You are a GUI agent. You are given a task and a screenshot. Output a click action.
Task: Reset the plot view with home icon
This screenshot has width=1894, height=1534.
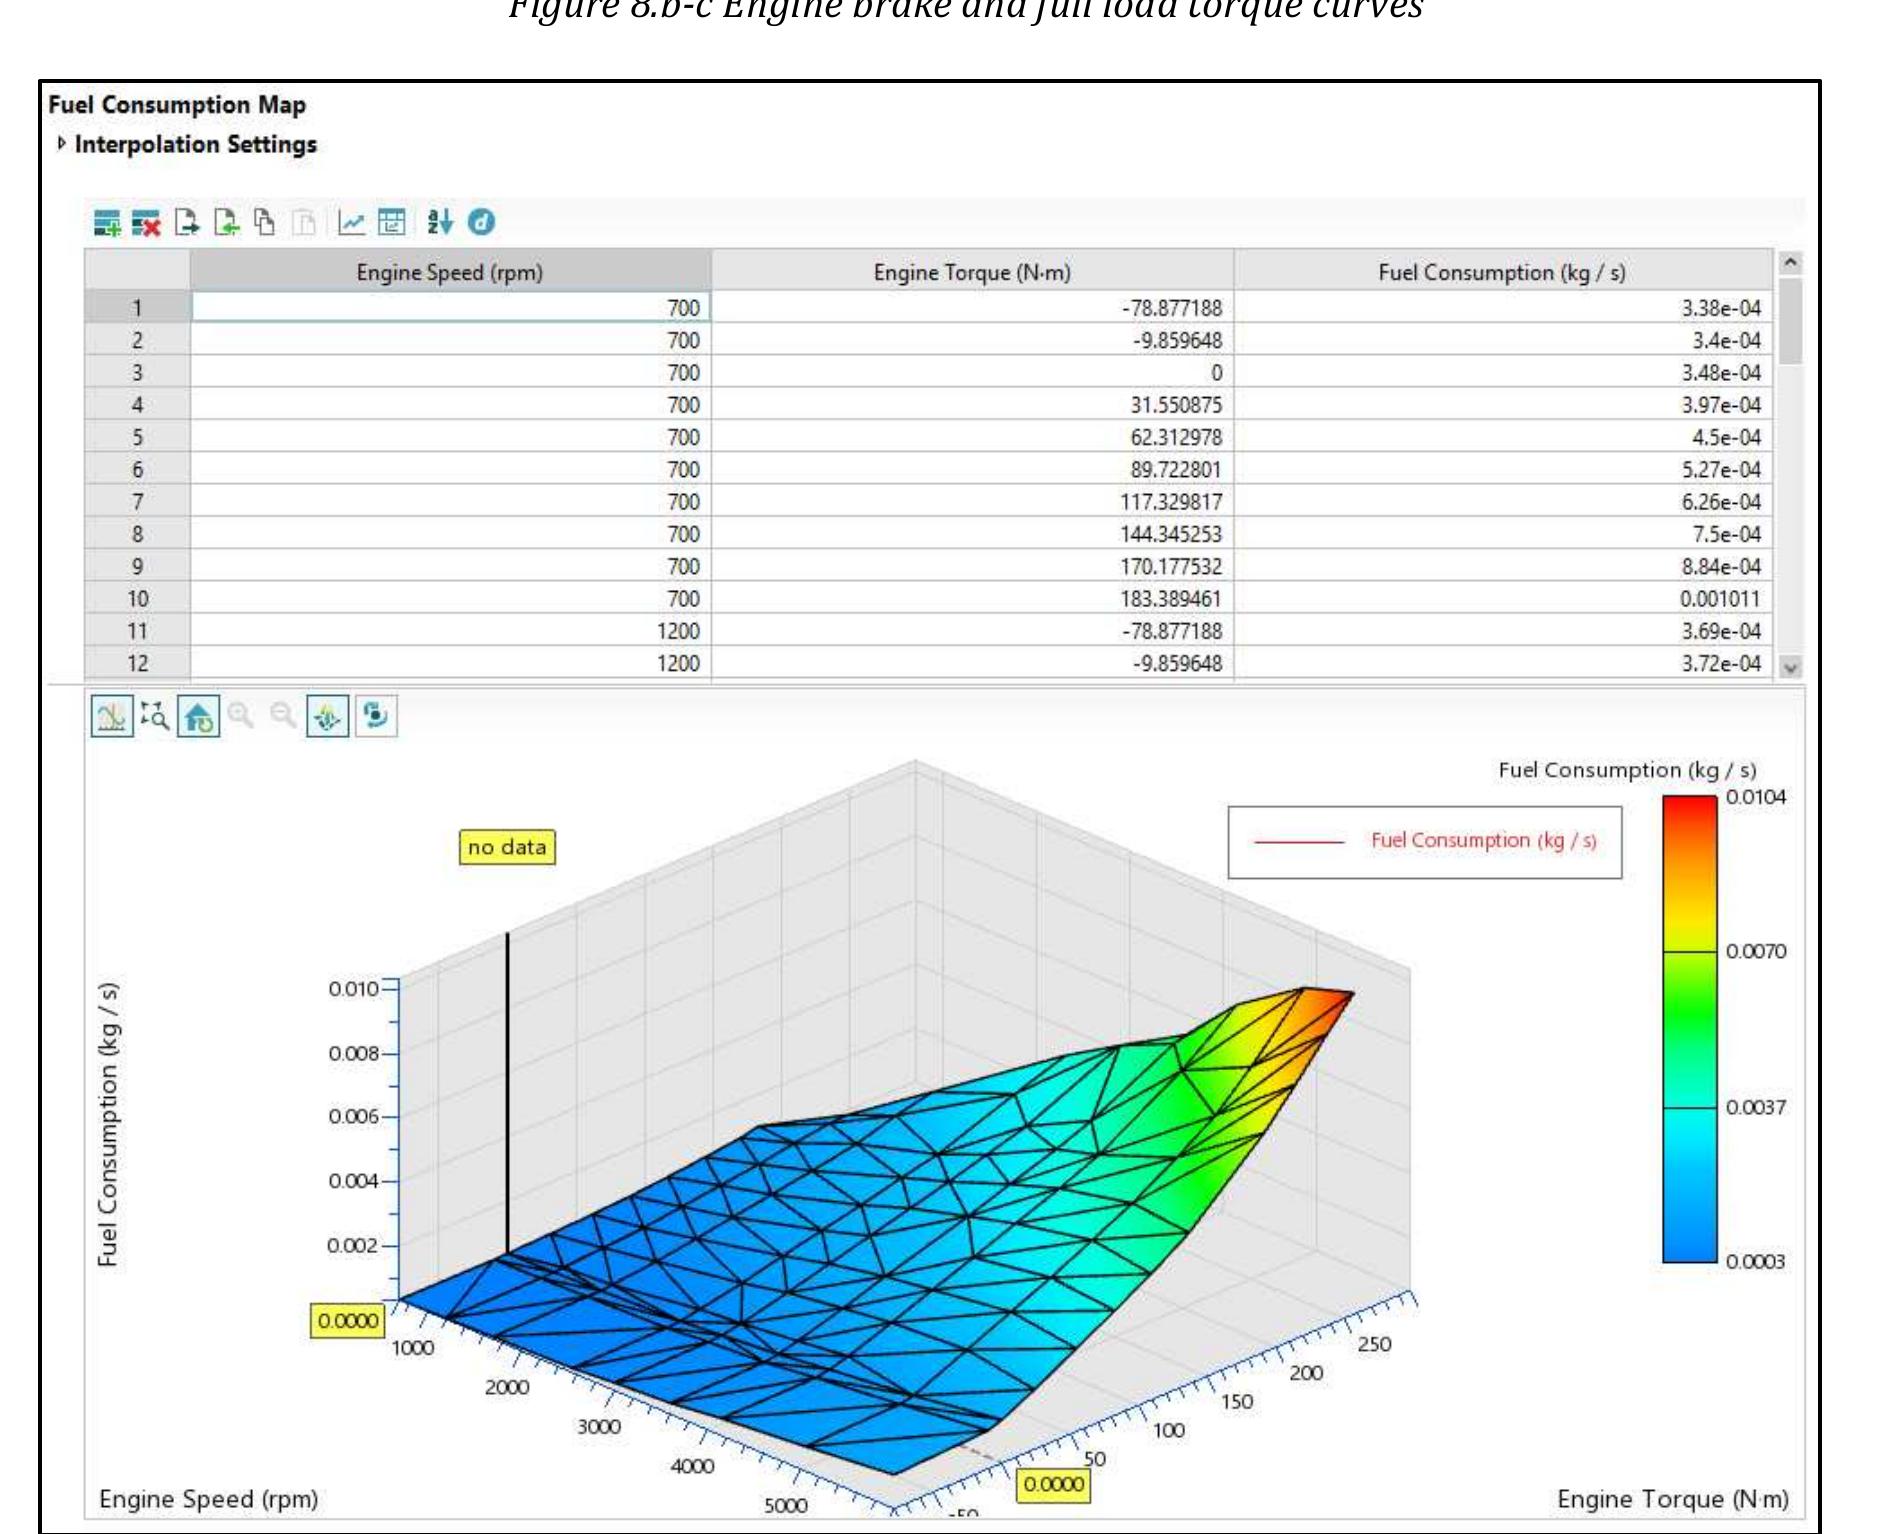coord(198,716)
